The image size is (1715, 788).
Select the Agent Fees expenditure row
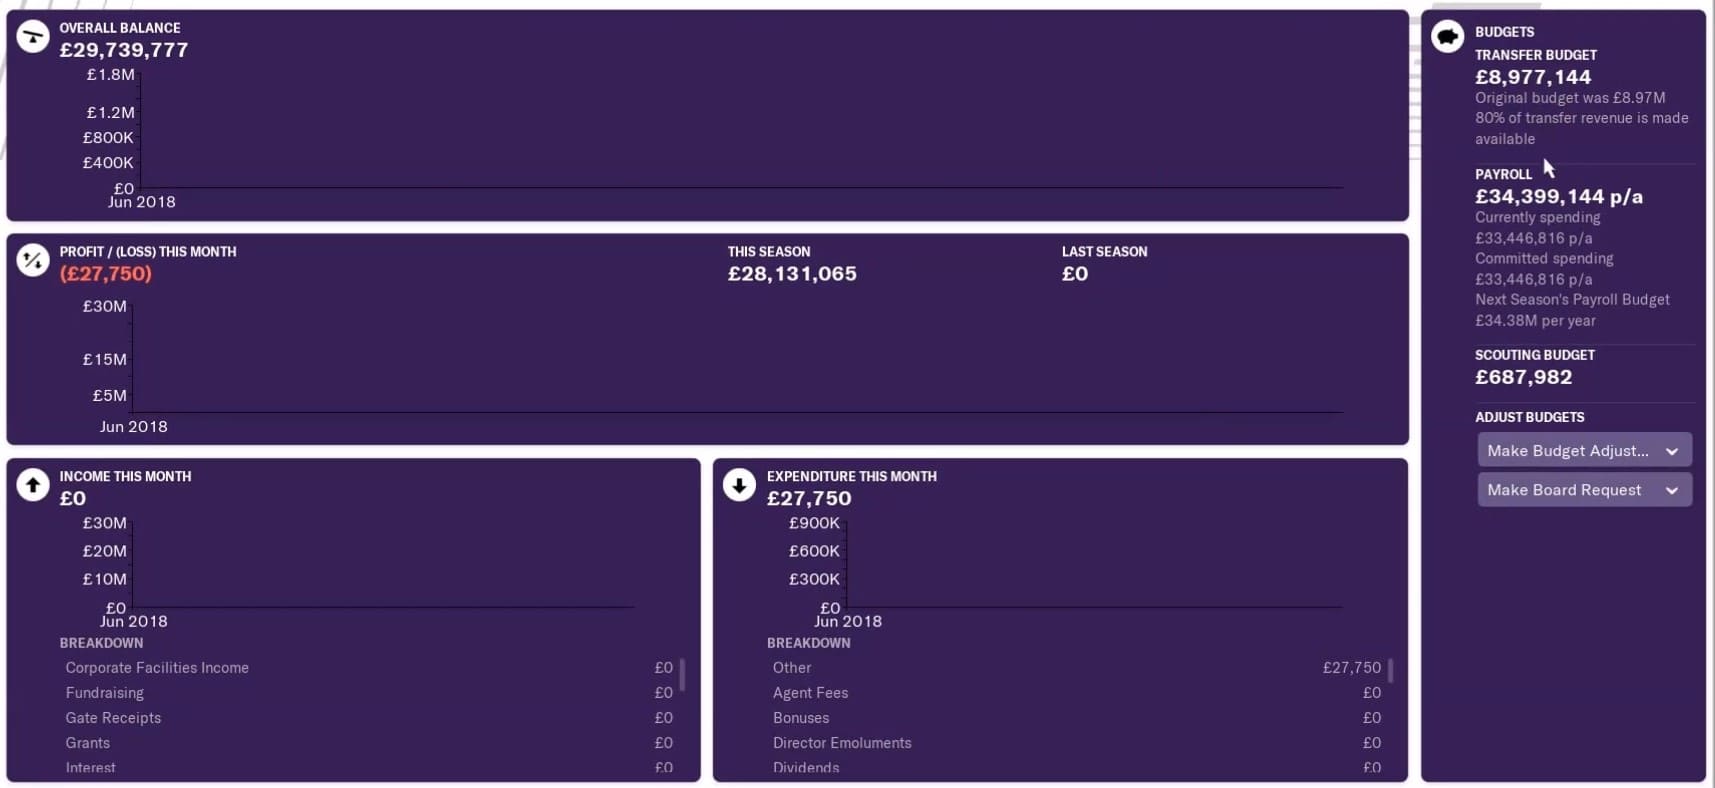tap(1076, 692)
